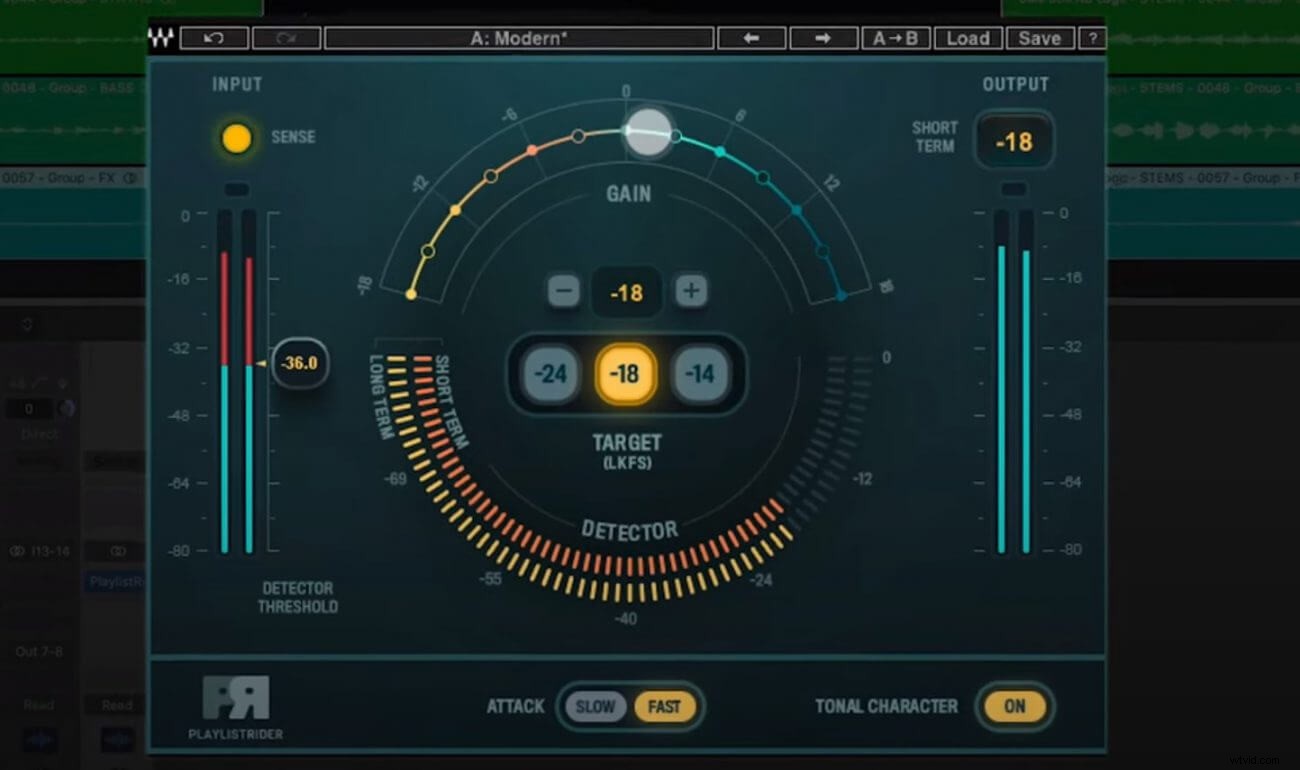Go to next preset with right arrow

tap(823, 38)
